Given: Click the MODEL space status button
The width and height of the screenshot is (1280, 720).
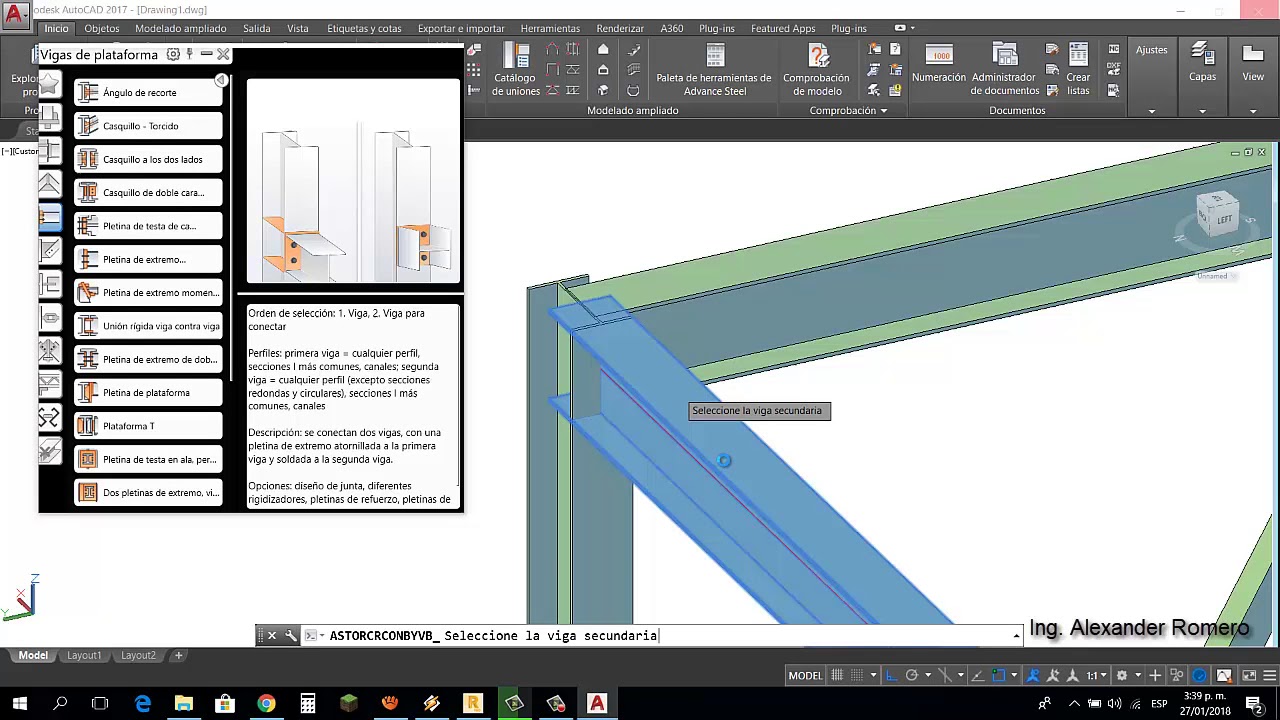Looking at the screenshot, I should coord(805,676).
